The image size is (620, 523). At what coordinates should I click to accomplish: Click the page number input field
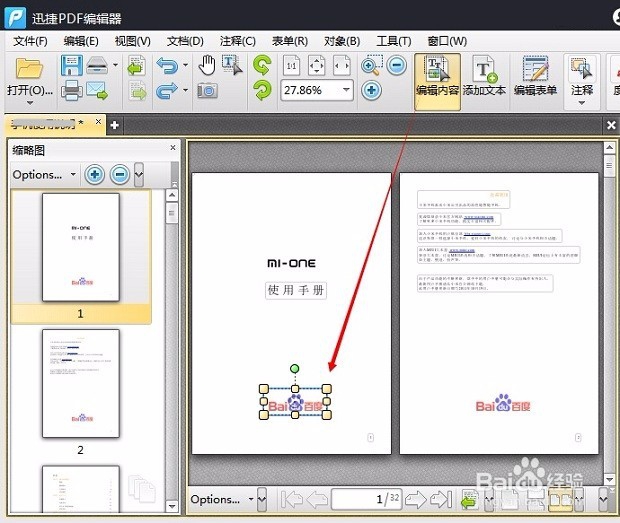[x=366, y=499]
